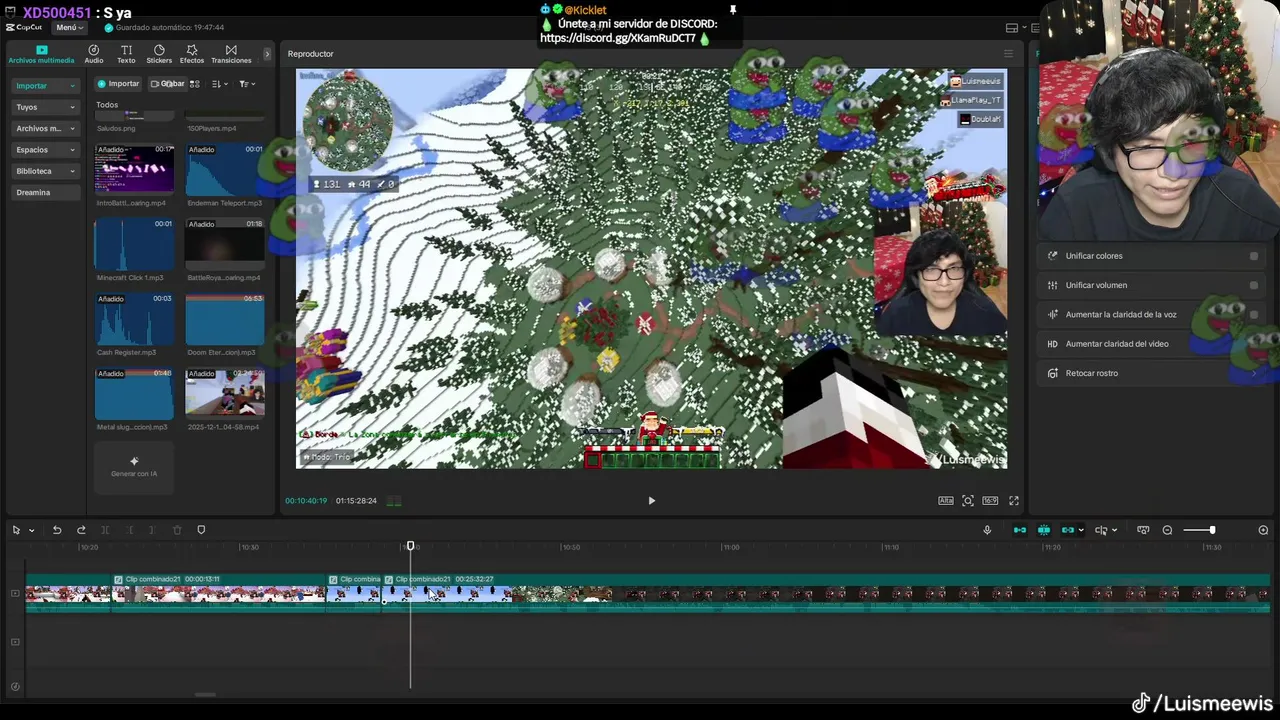Open the Archivos multimedia tab
Screen dimensions: 1280x720
(x=41, y=54)
